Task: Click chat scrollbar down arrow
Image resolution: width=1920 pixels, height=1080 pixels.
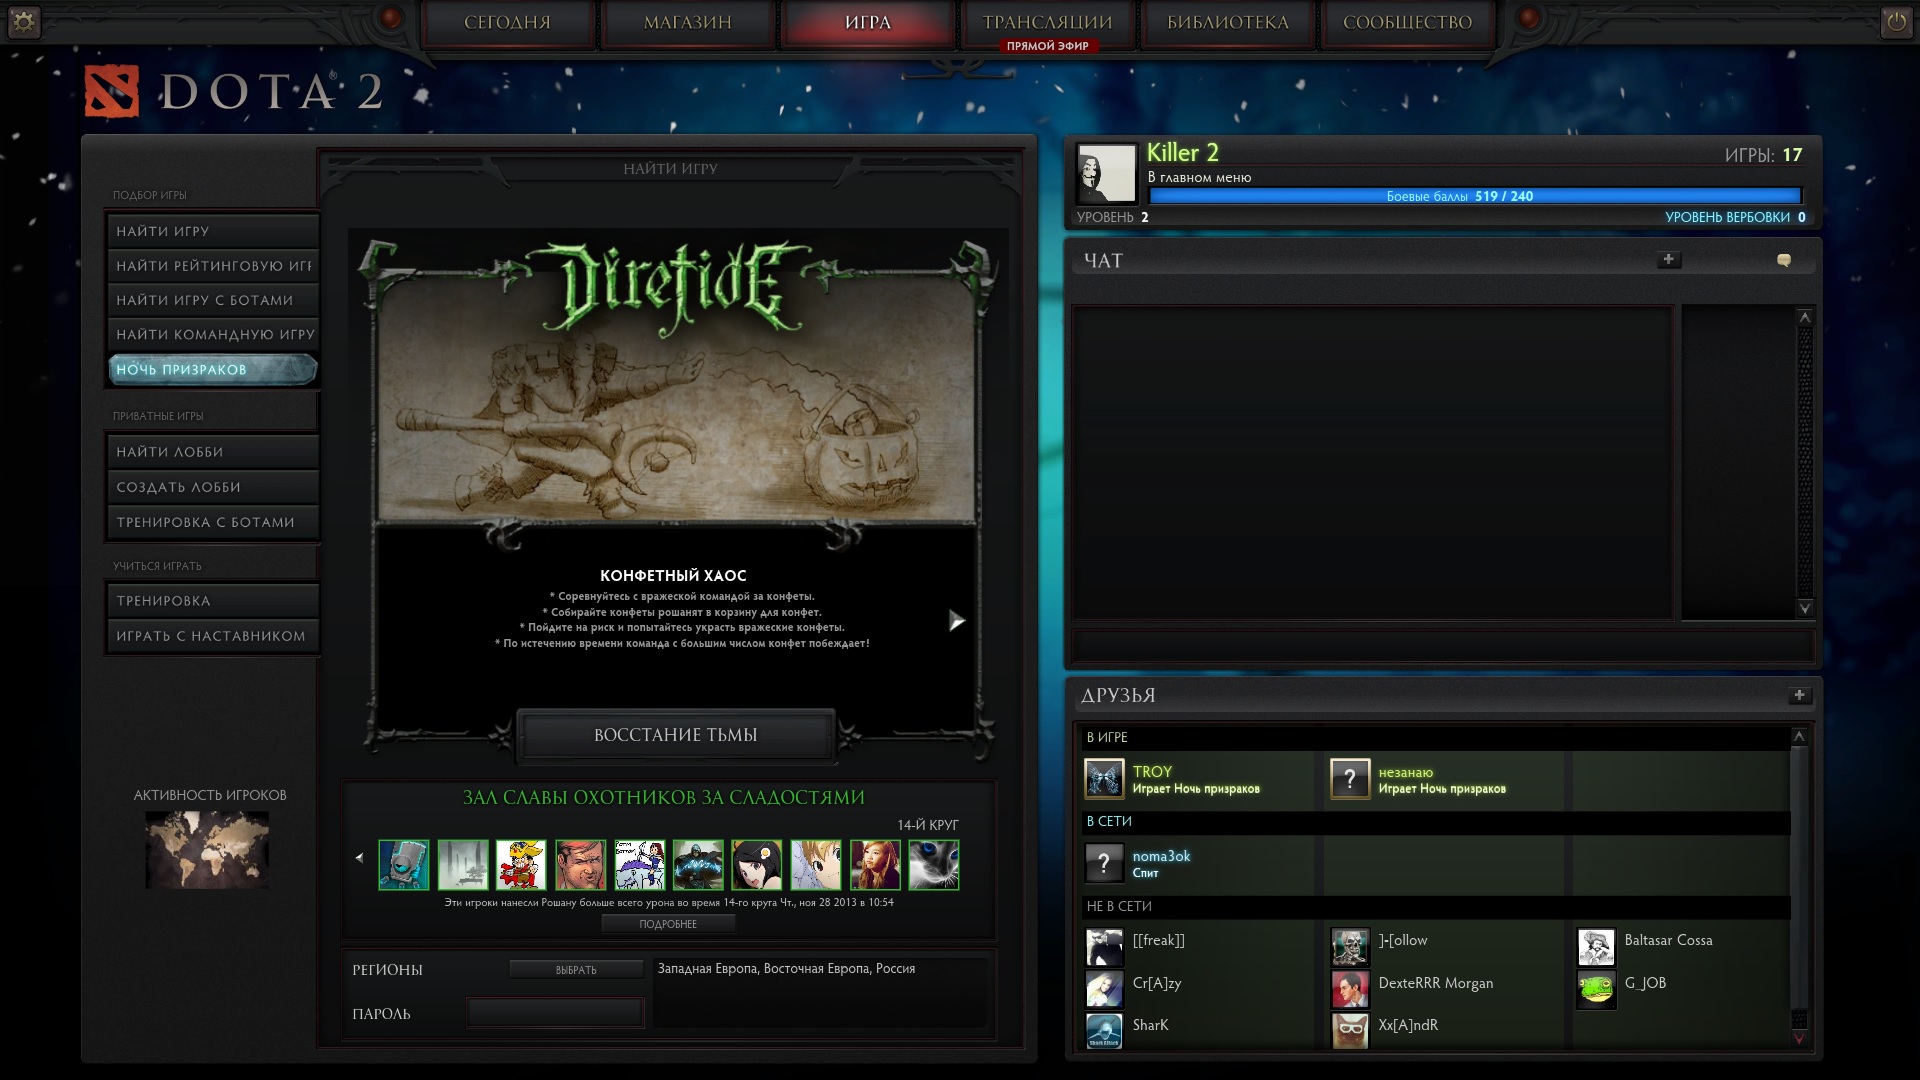Action: 1805,608
